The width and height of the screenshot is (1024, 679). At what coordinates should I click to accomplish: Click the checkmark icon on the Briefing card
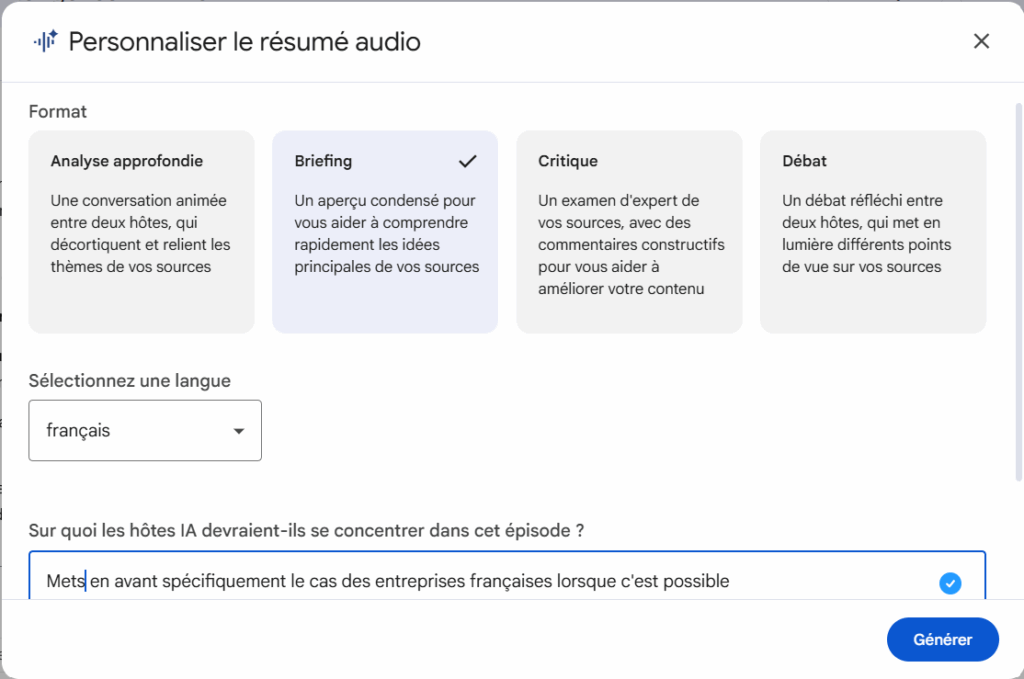tap(467, 161)
